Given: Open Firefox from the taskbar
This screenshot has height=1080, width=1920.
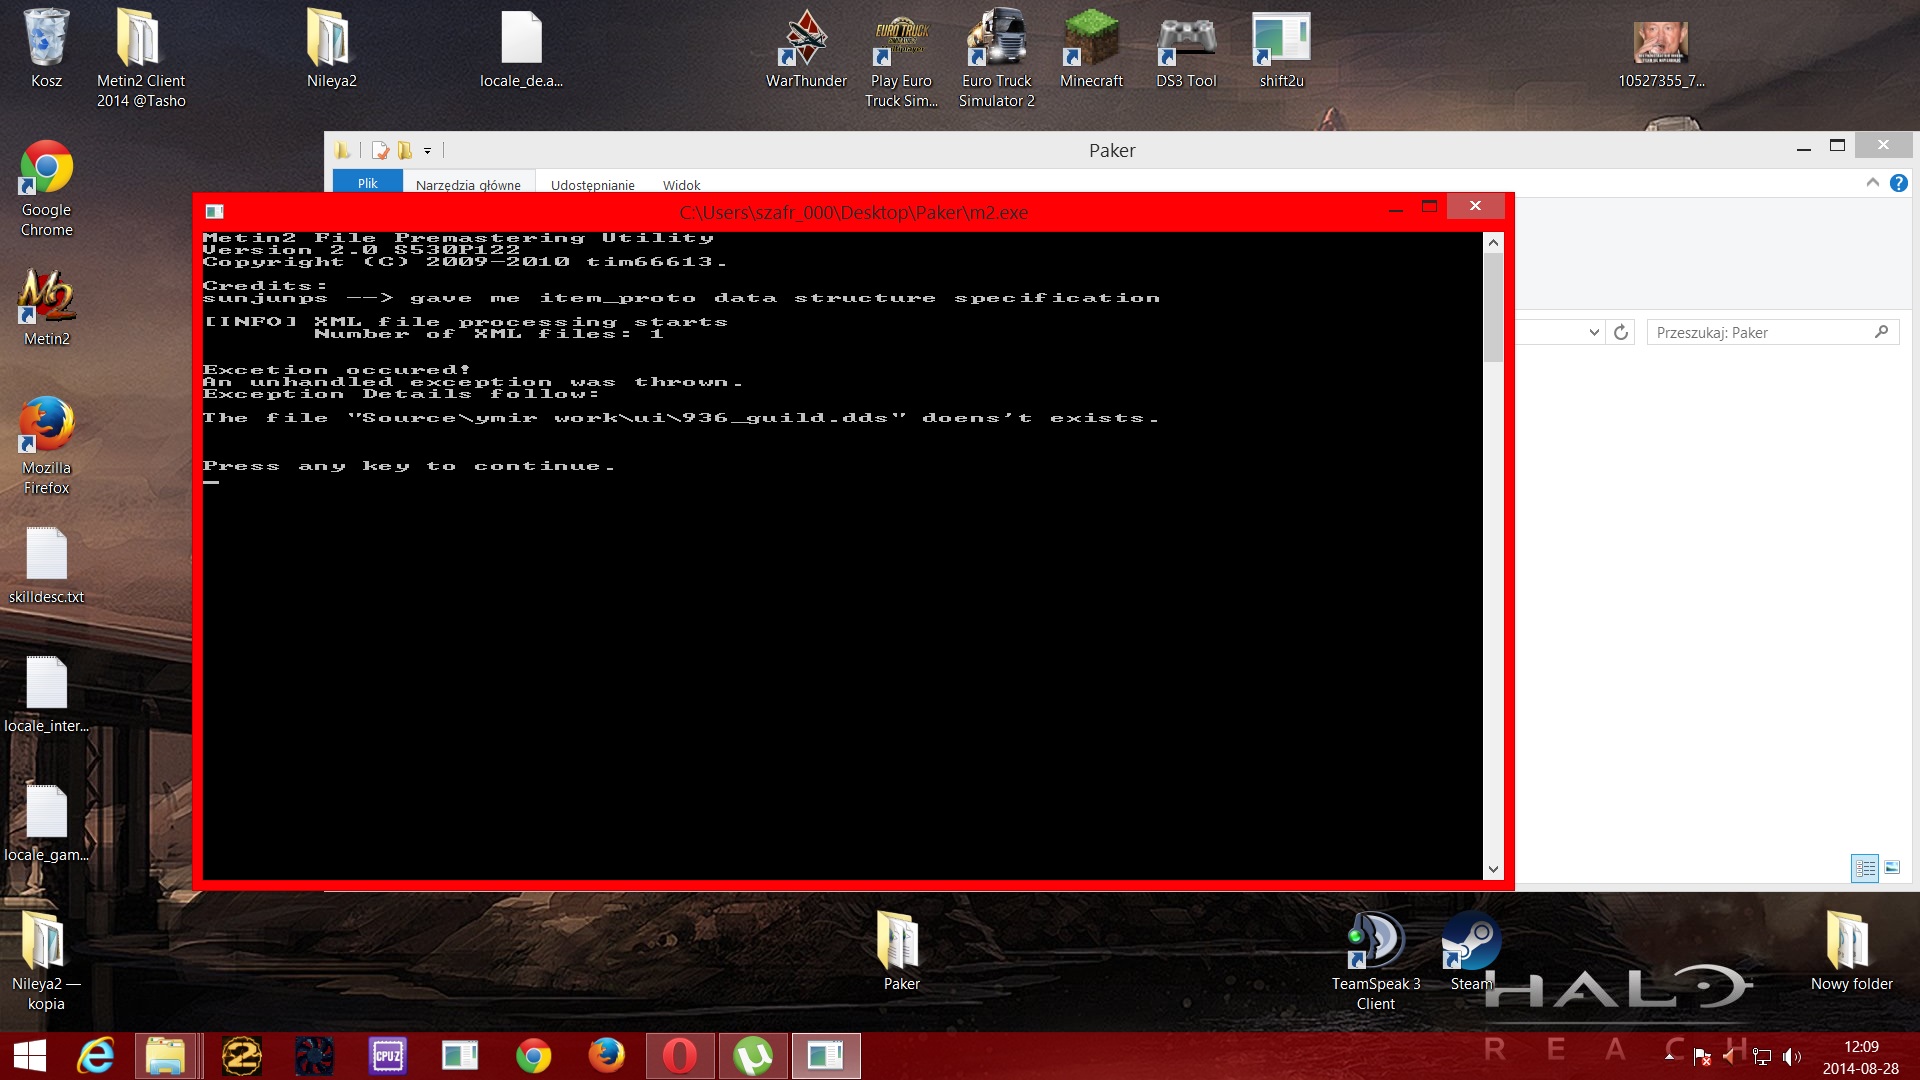Looking at the screenshot, I should pos(606,1056).
